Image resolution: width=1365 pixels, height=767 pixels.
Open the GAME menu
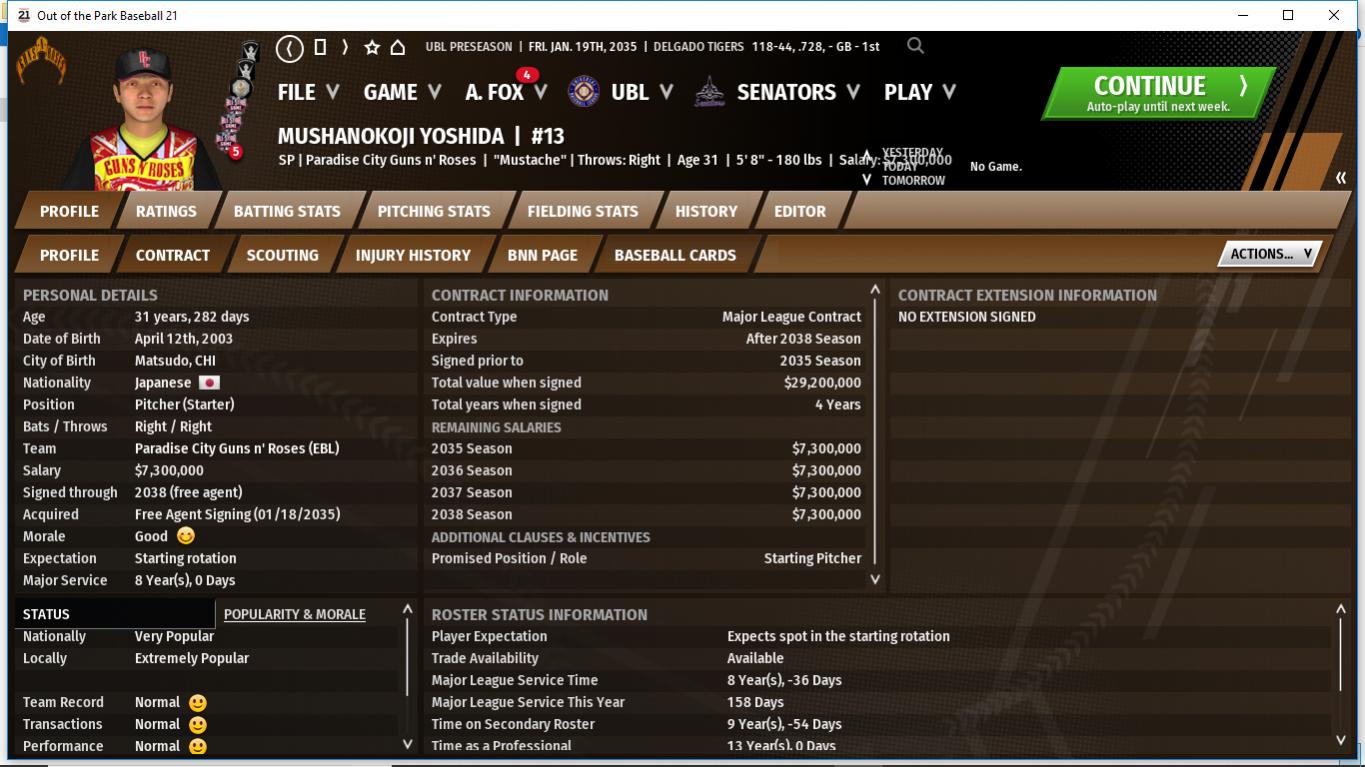click(x=402, y=92)
